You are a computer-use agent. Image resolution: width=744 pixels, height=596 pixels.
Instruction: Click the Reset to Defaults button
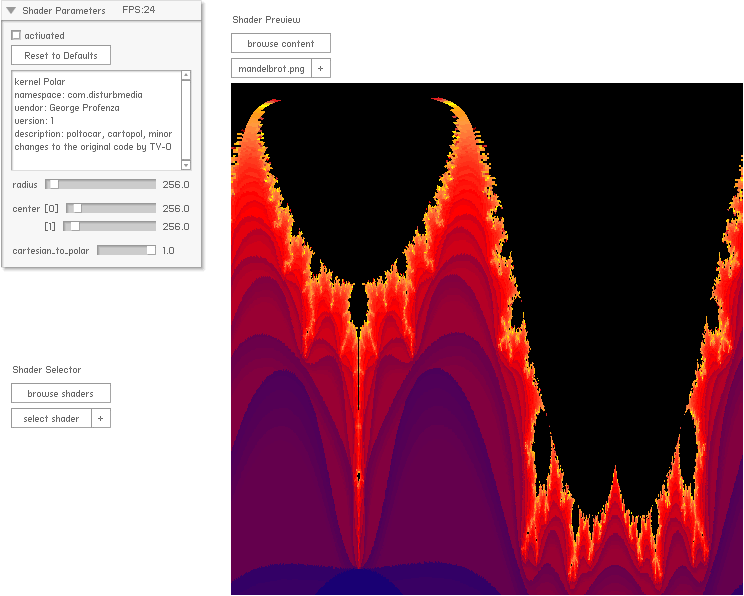pyautogui.click(x=61, y=56)
